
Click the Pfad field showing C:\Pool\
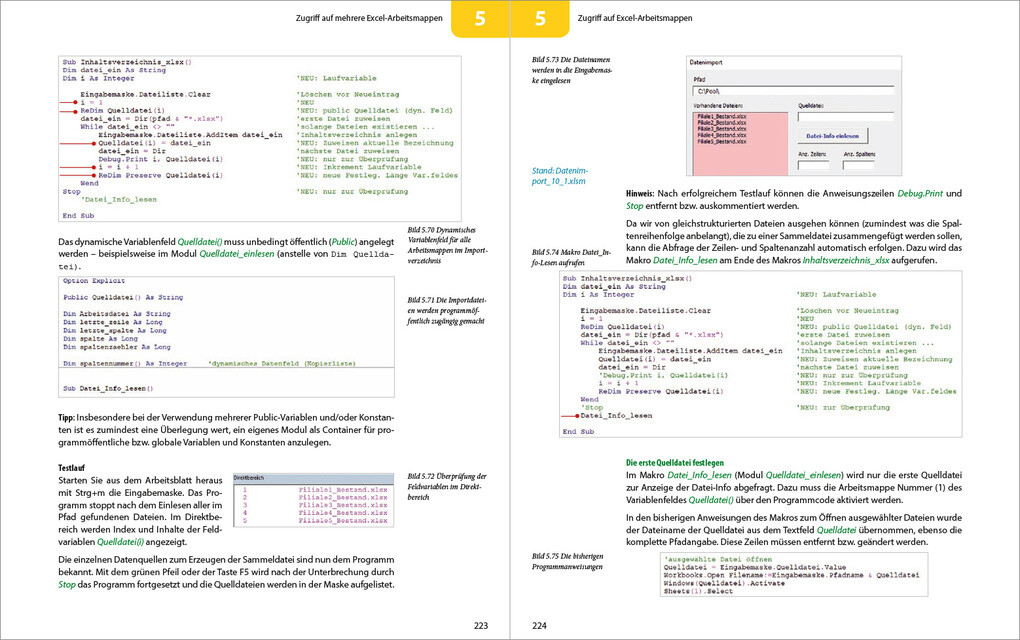click(x=792, y=91)
